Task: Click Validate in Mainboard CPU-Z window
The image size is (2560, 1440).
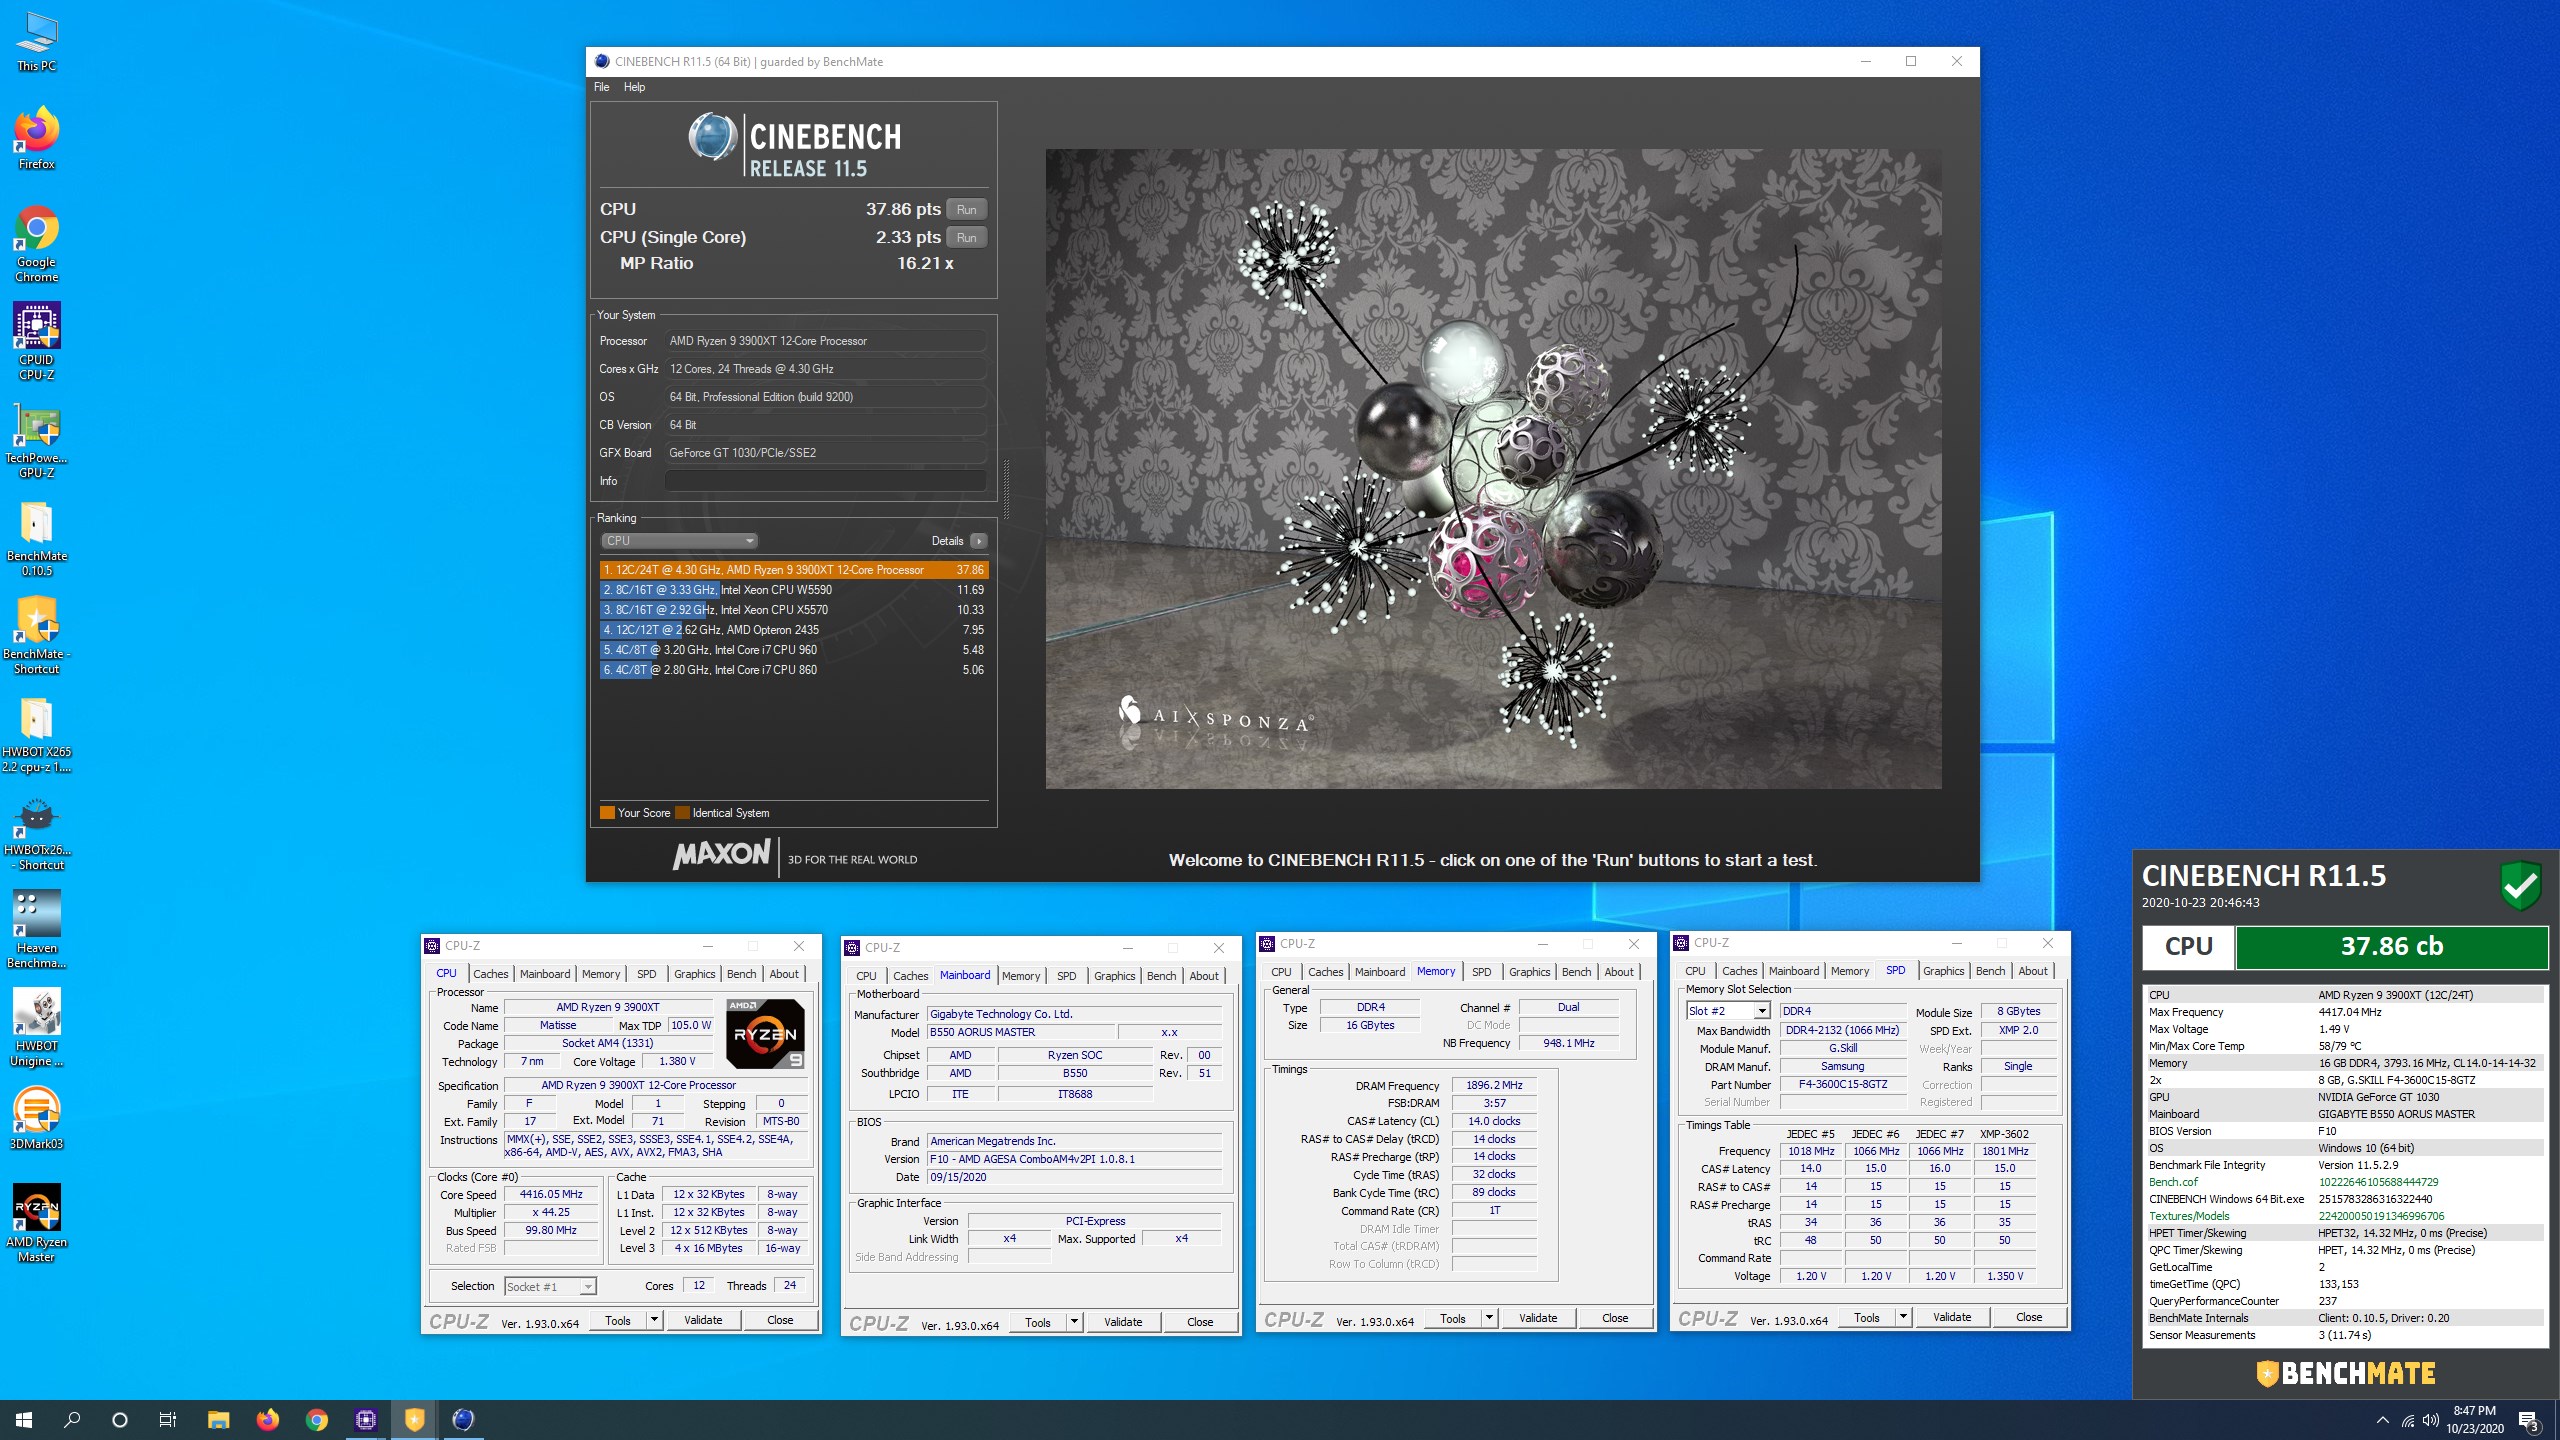Action: coord(1123,1322)
